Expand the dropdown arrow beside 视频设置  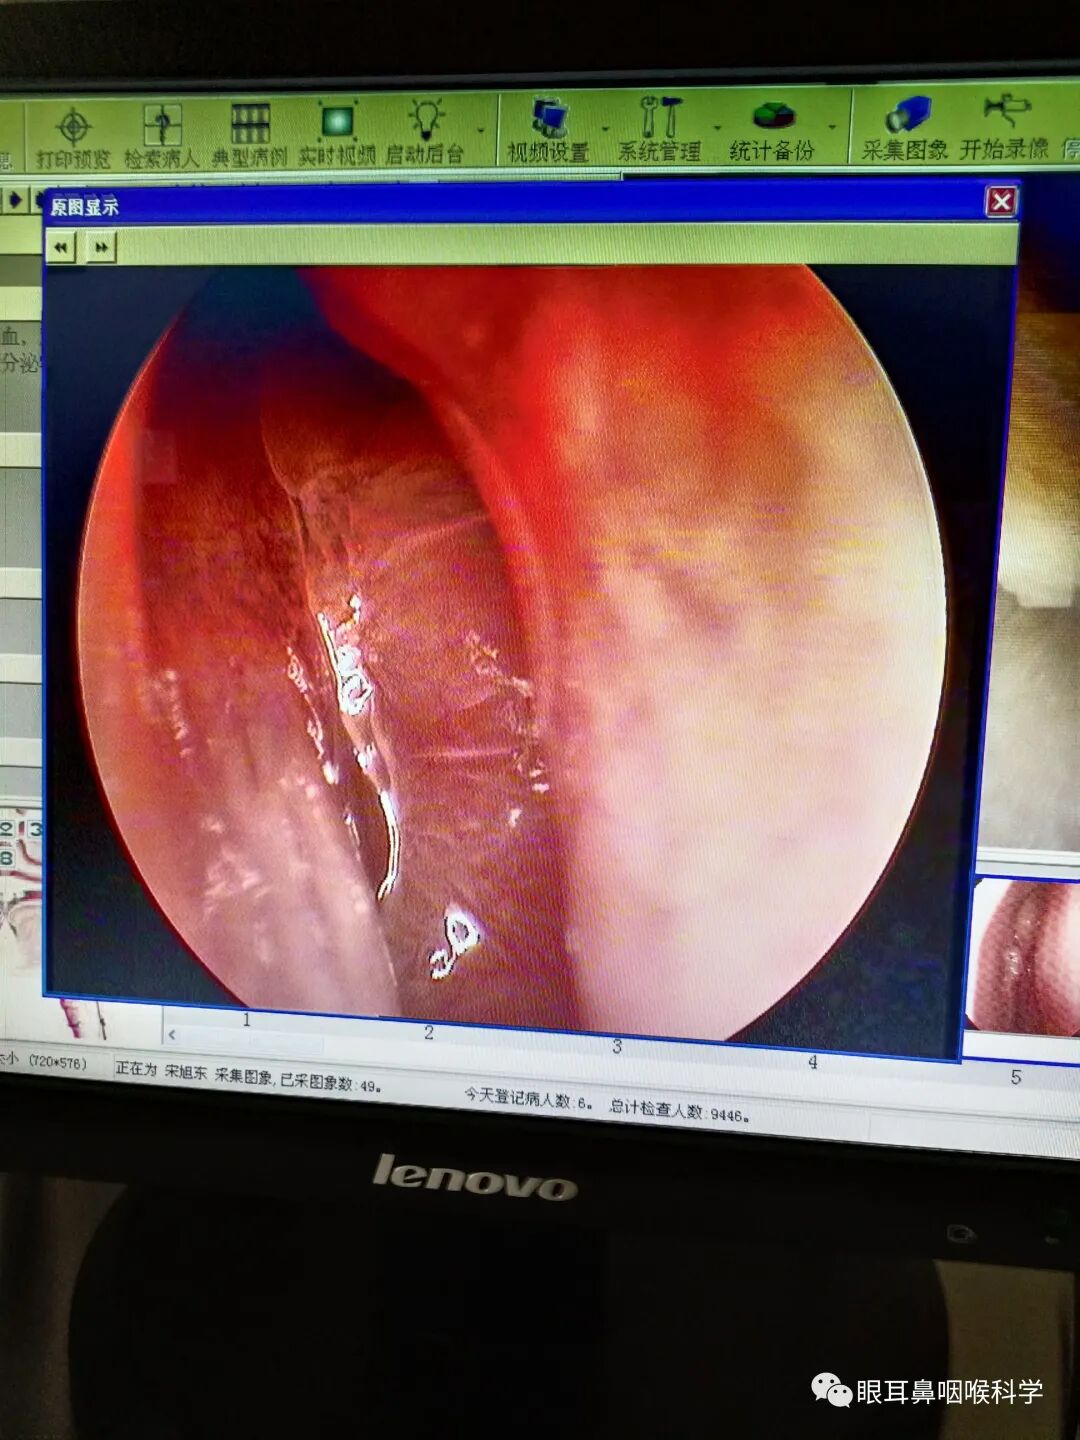coord(605,129)
